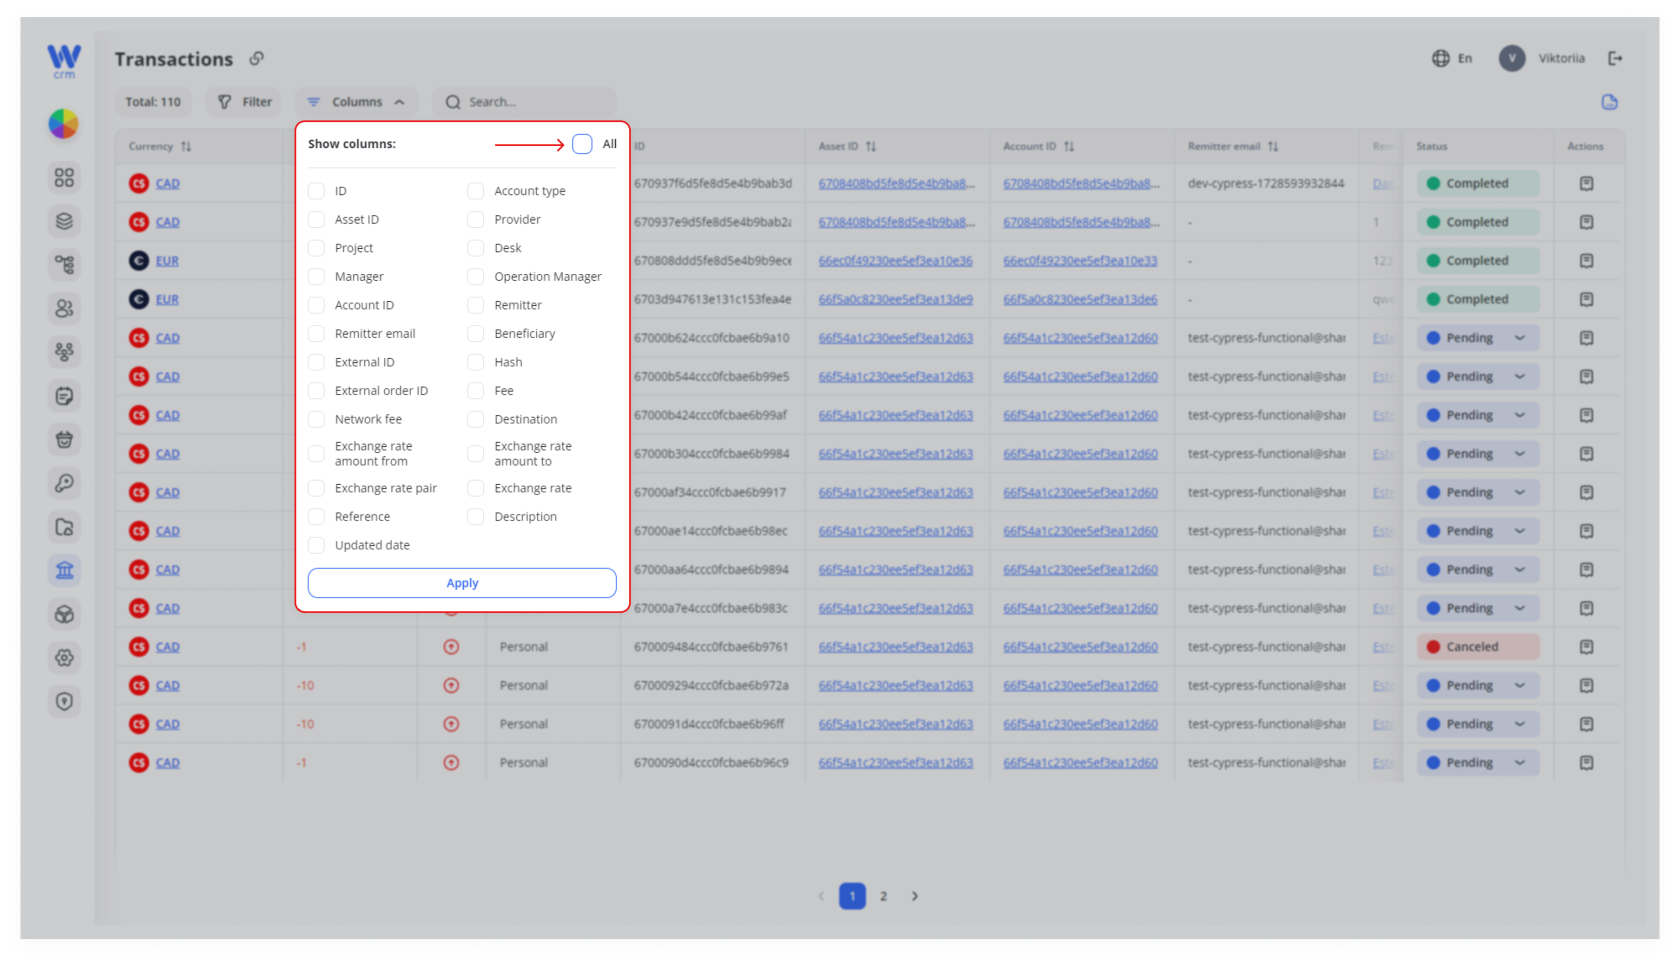This screenshot has width=1680, height=963.
Task: Open details icon in Canceled row
Action: coord(1586,647)
